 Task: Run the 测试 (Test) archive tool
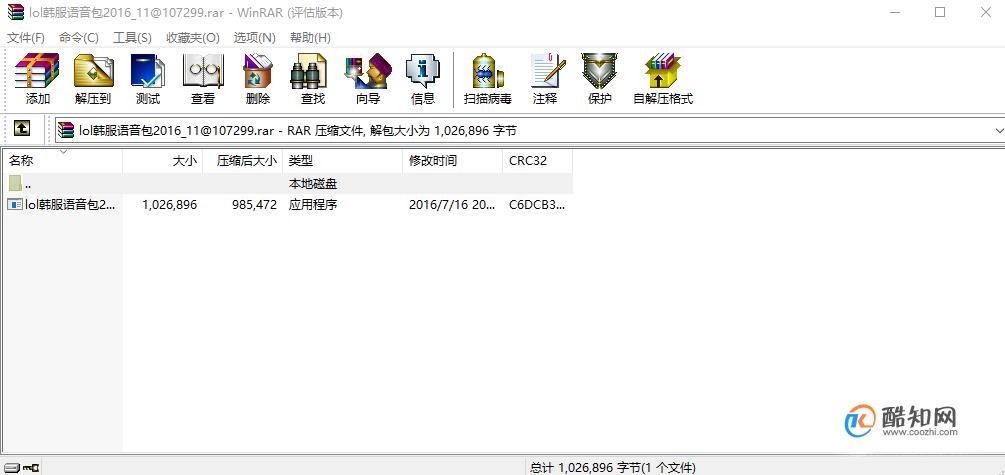click(148, 71)
